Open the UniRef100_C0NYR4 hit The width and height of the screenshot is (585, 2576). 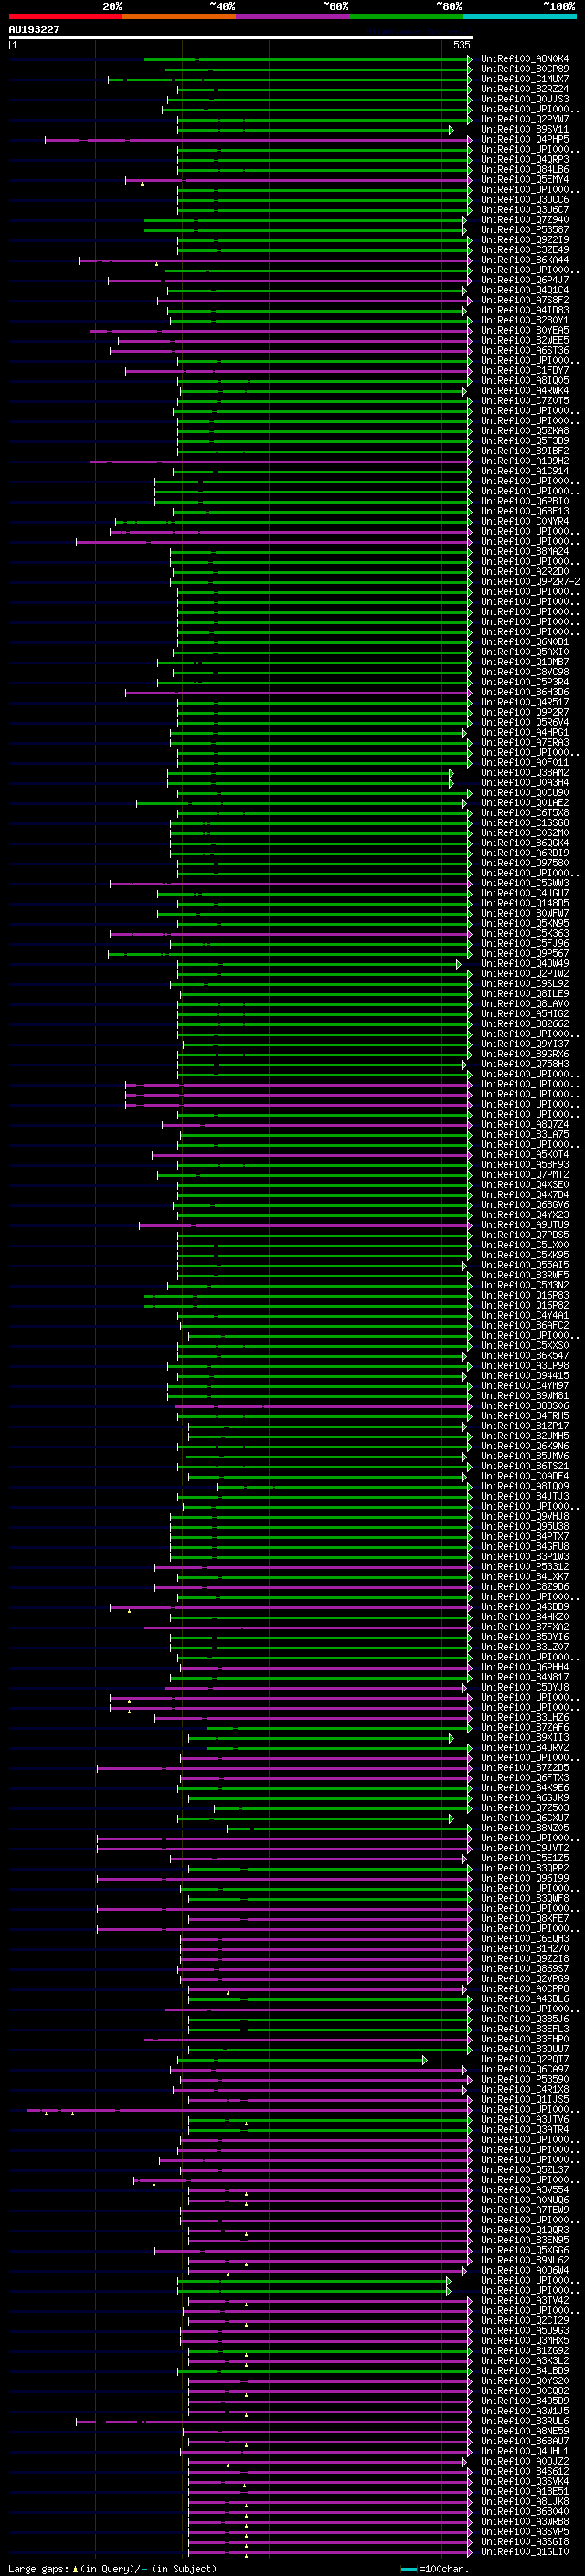[524, 521]
